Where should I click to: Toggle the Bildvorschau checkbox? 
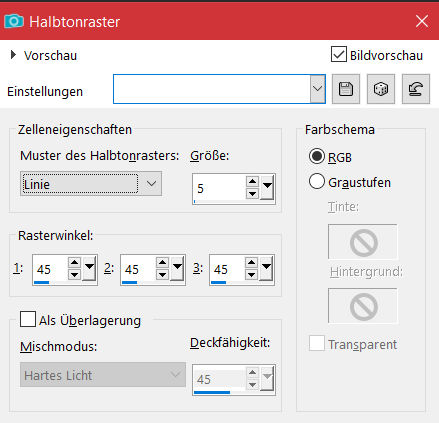(x=339, y=54)
